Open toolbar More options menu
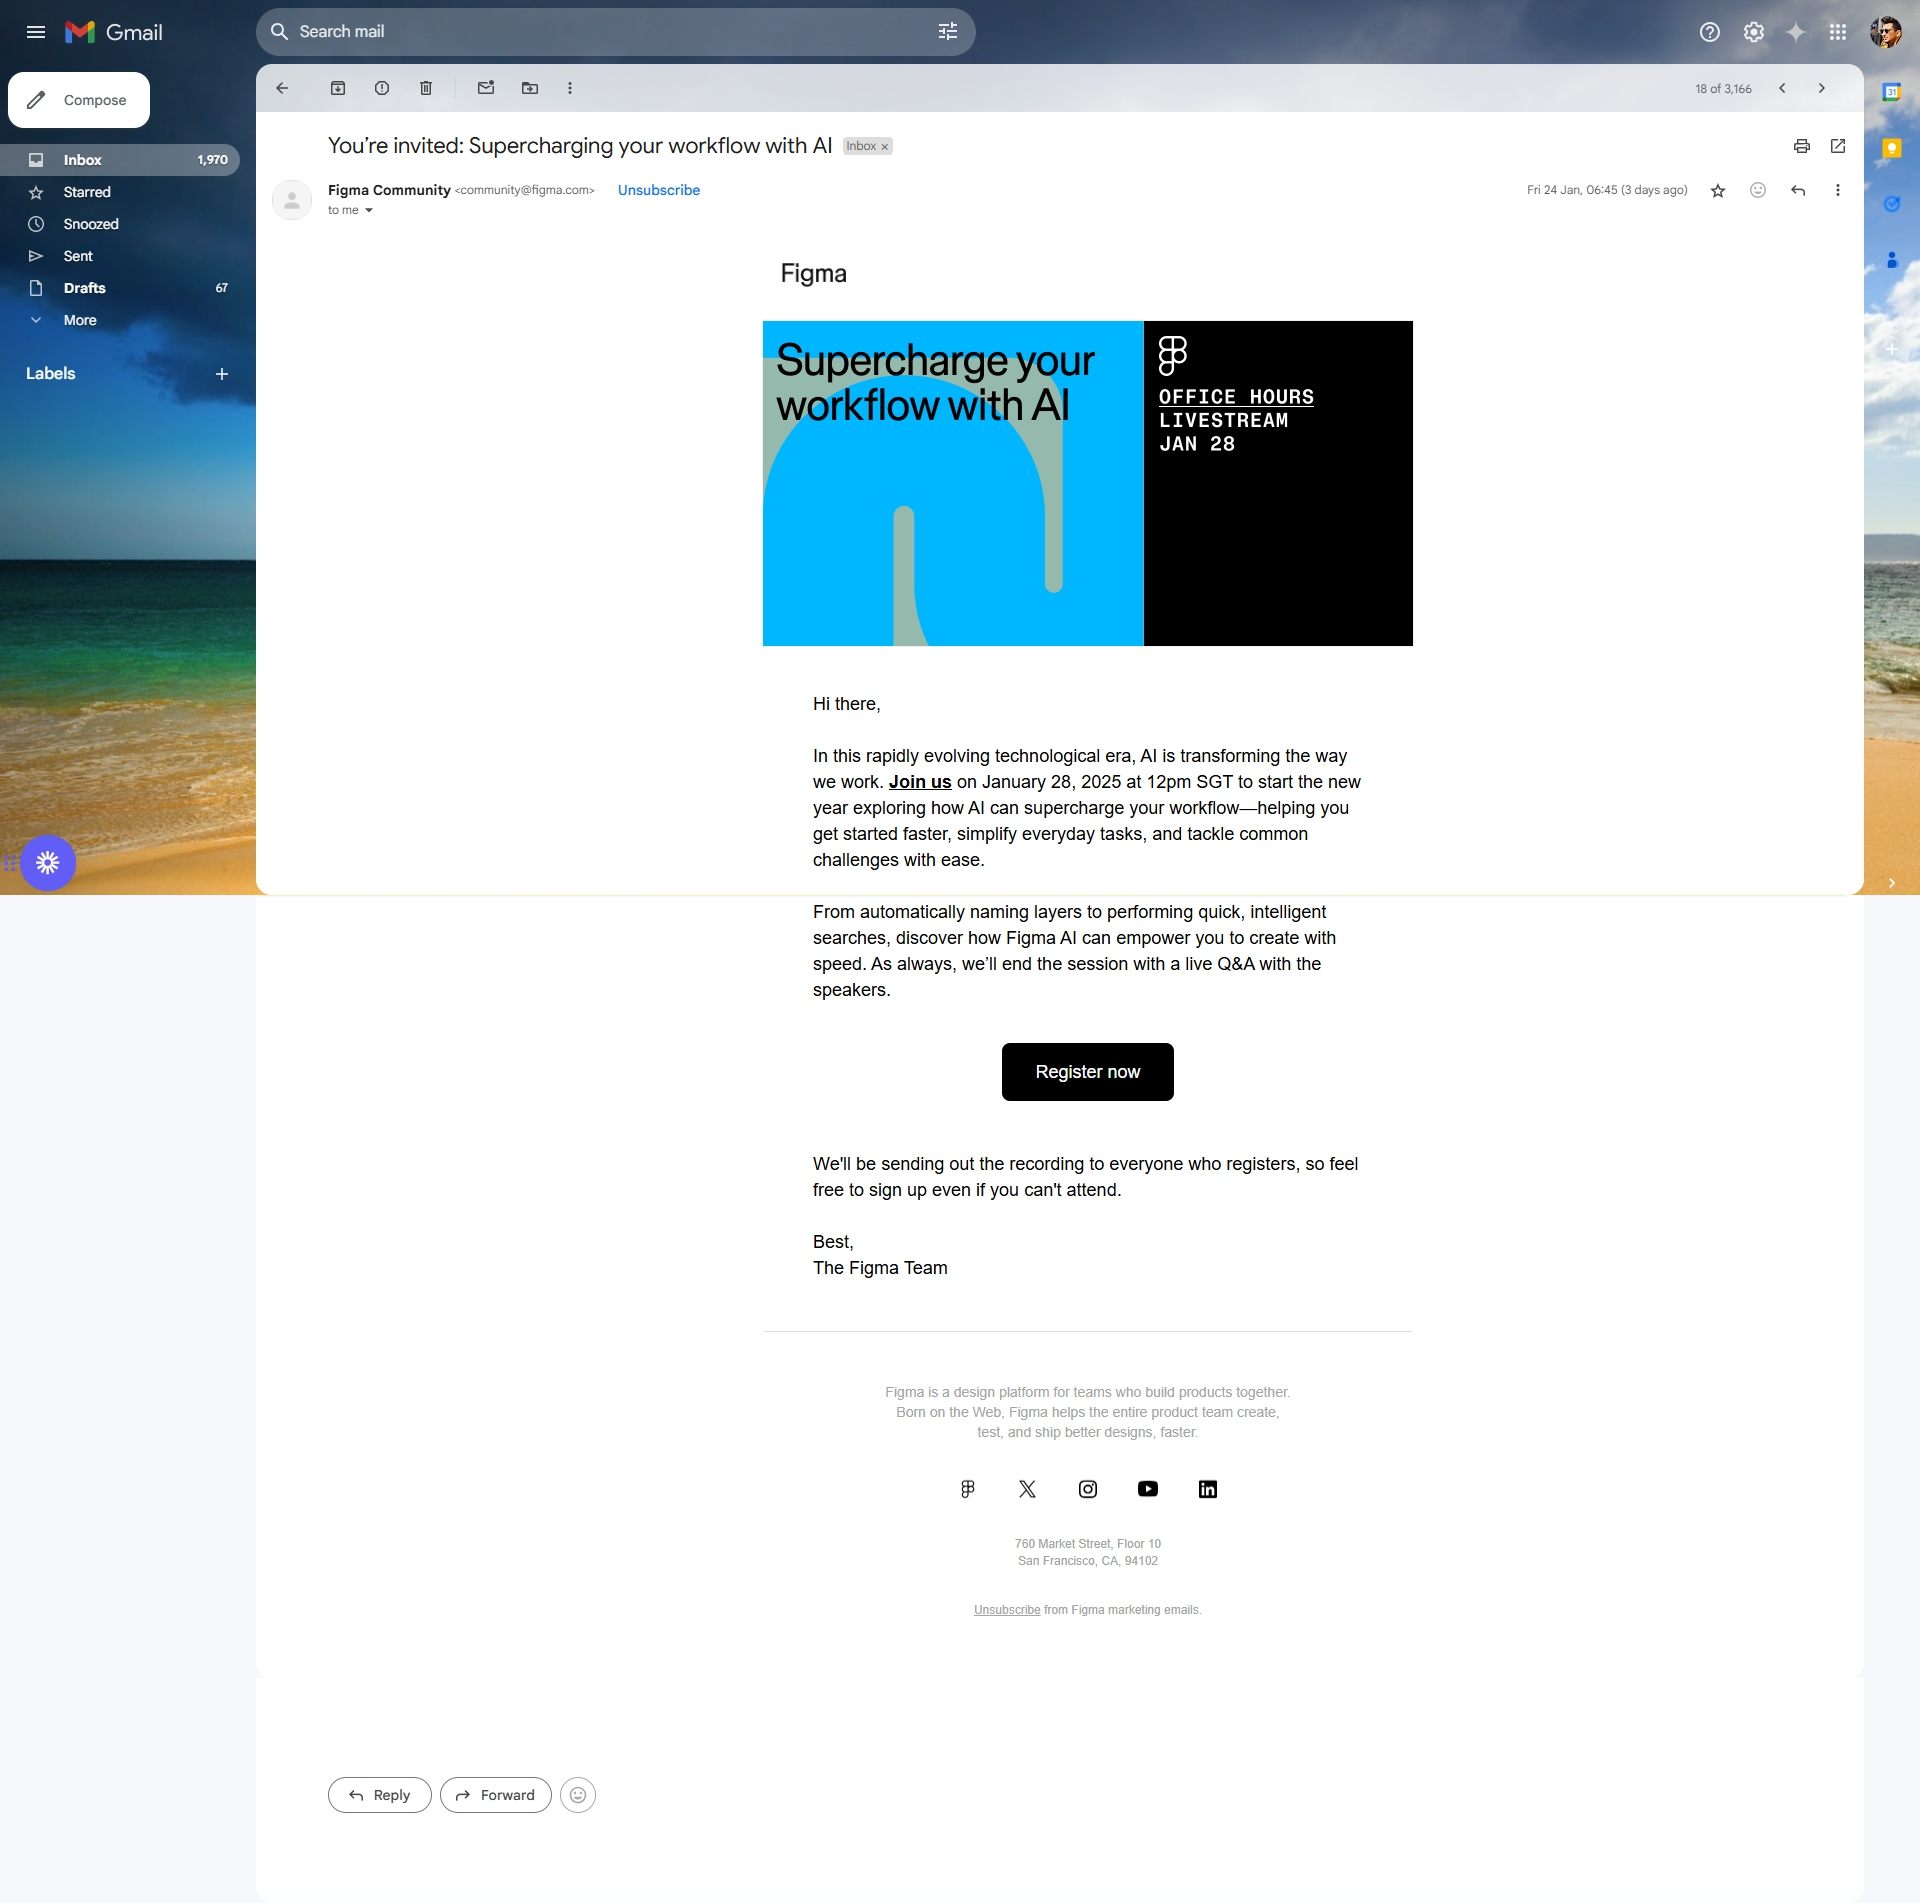The width and height of the screenshot is (1920, 1903). click(570, 88)
